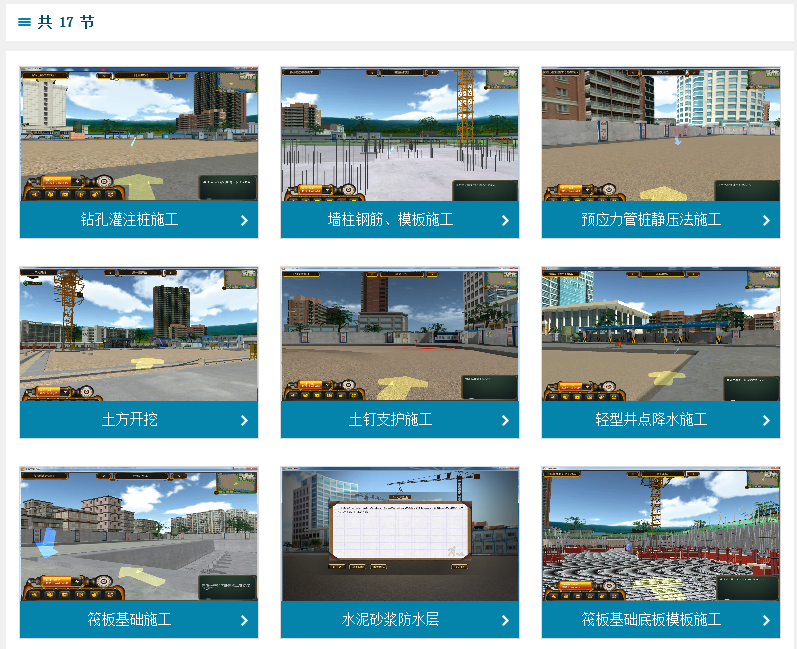Click the 共 17 节 section header text

[66, 22]
